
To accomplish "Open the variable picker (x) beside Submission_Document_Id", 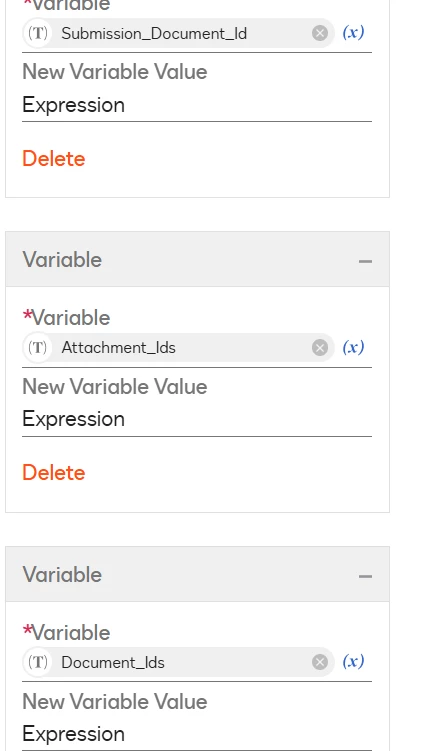I will pyautogui.click(x=354, y=33).
